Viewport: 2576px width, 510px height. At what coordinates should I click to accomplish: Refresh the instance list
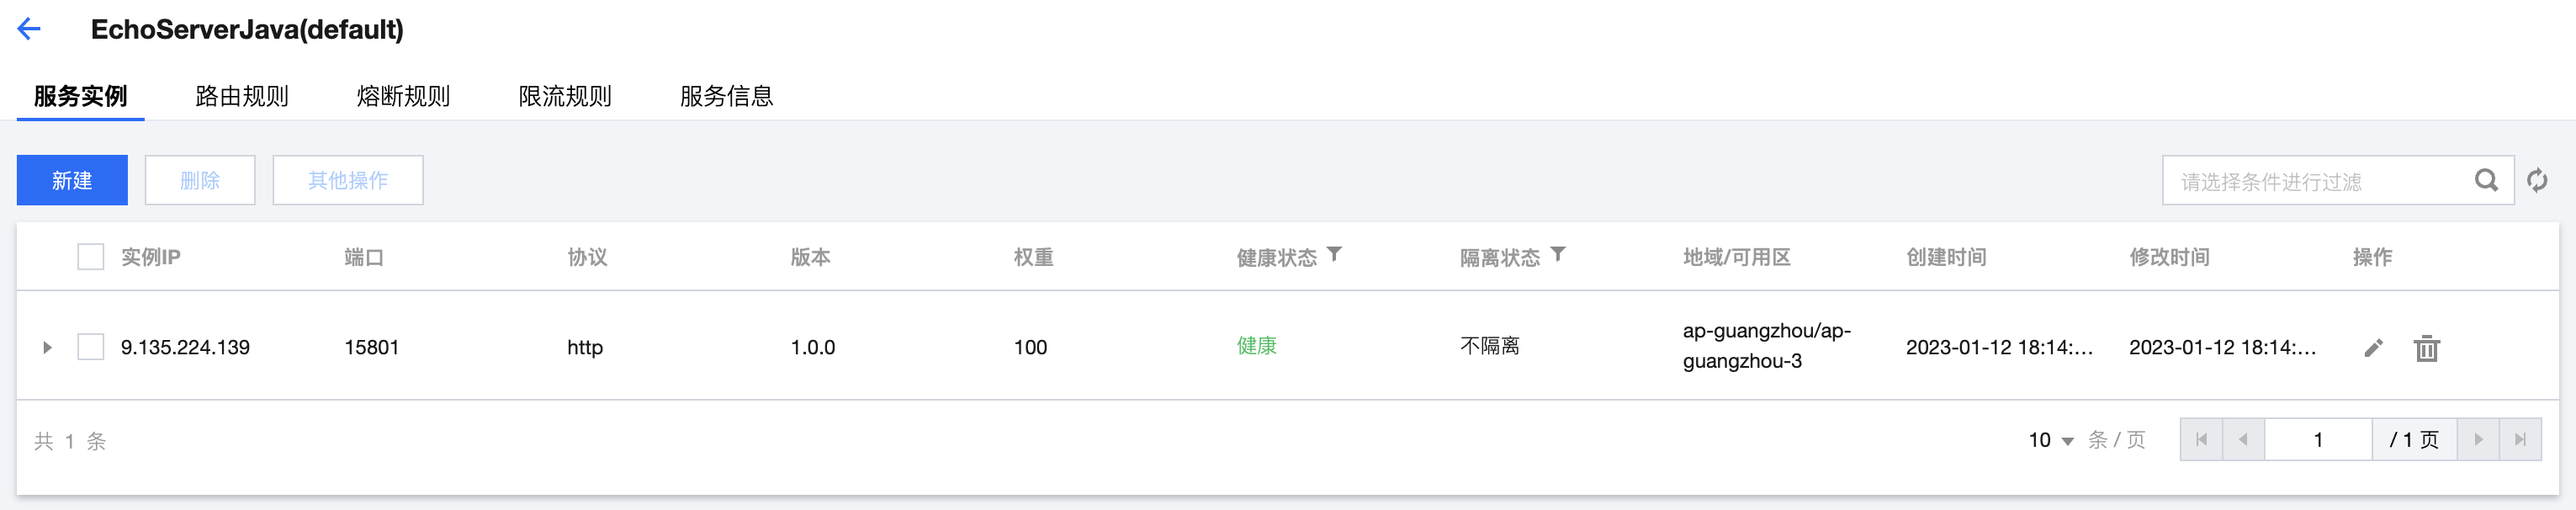[x=2537, y=181]
